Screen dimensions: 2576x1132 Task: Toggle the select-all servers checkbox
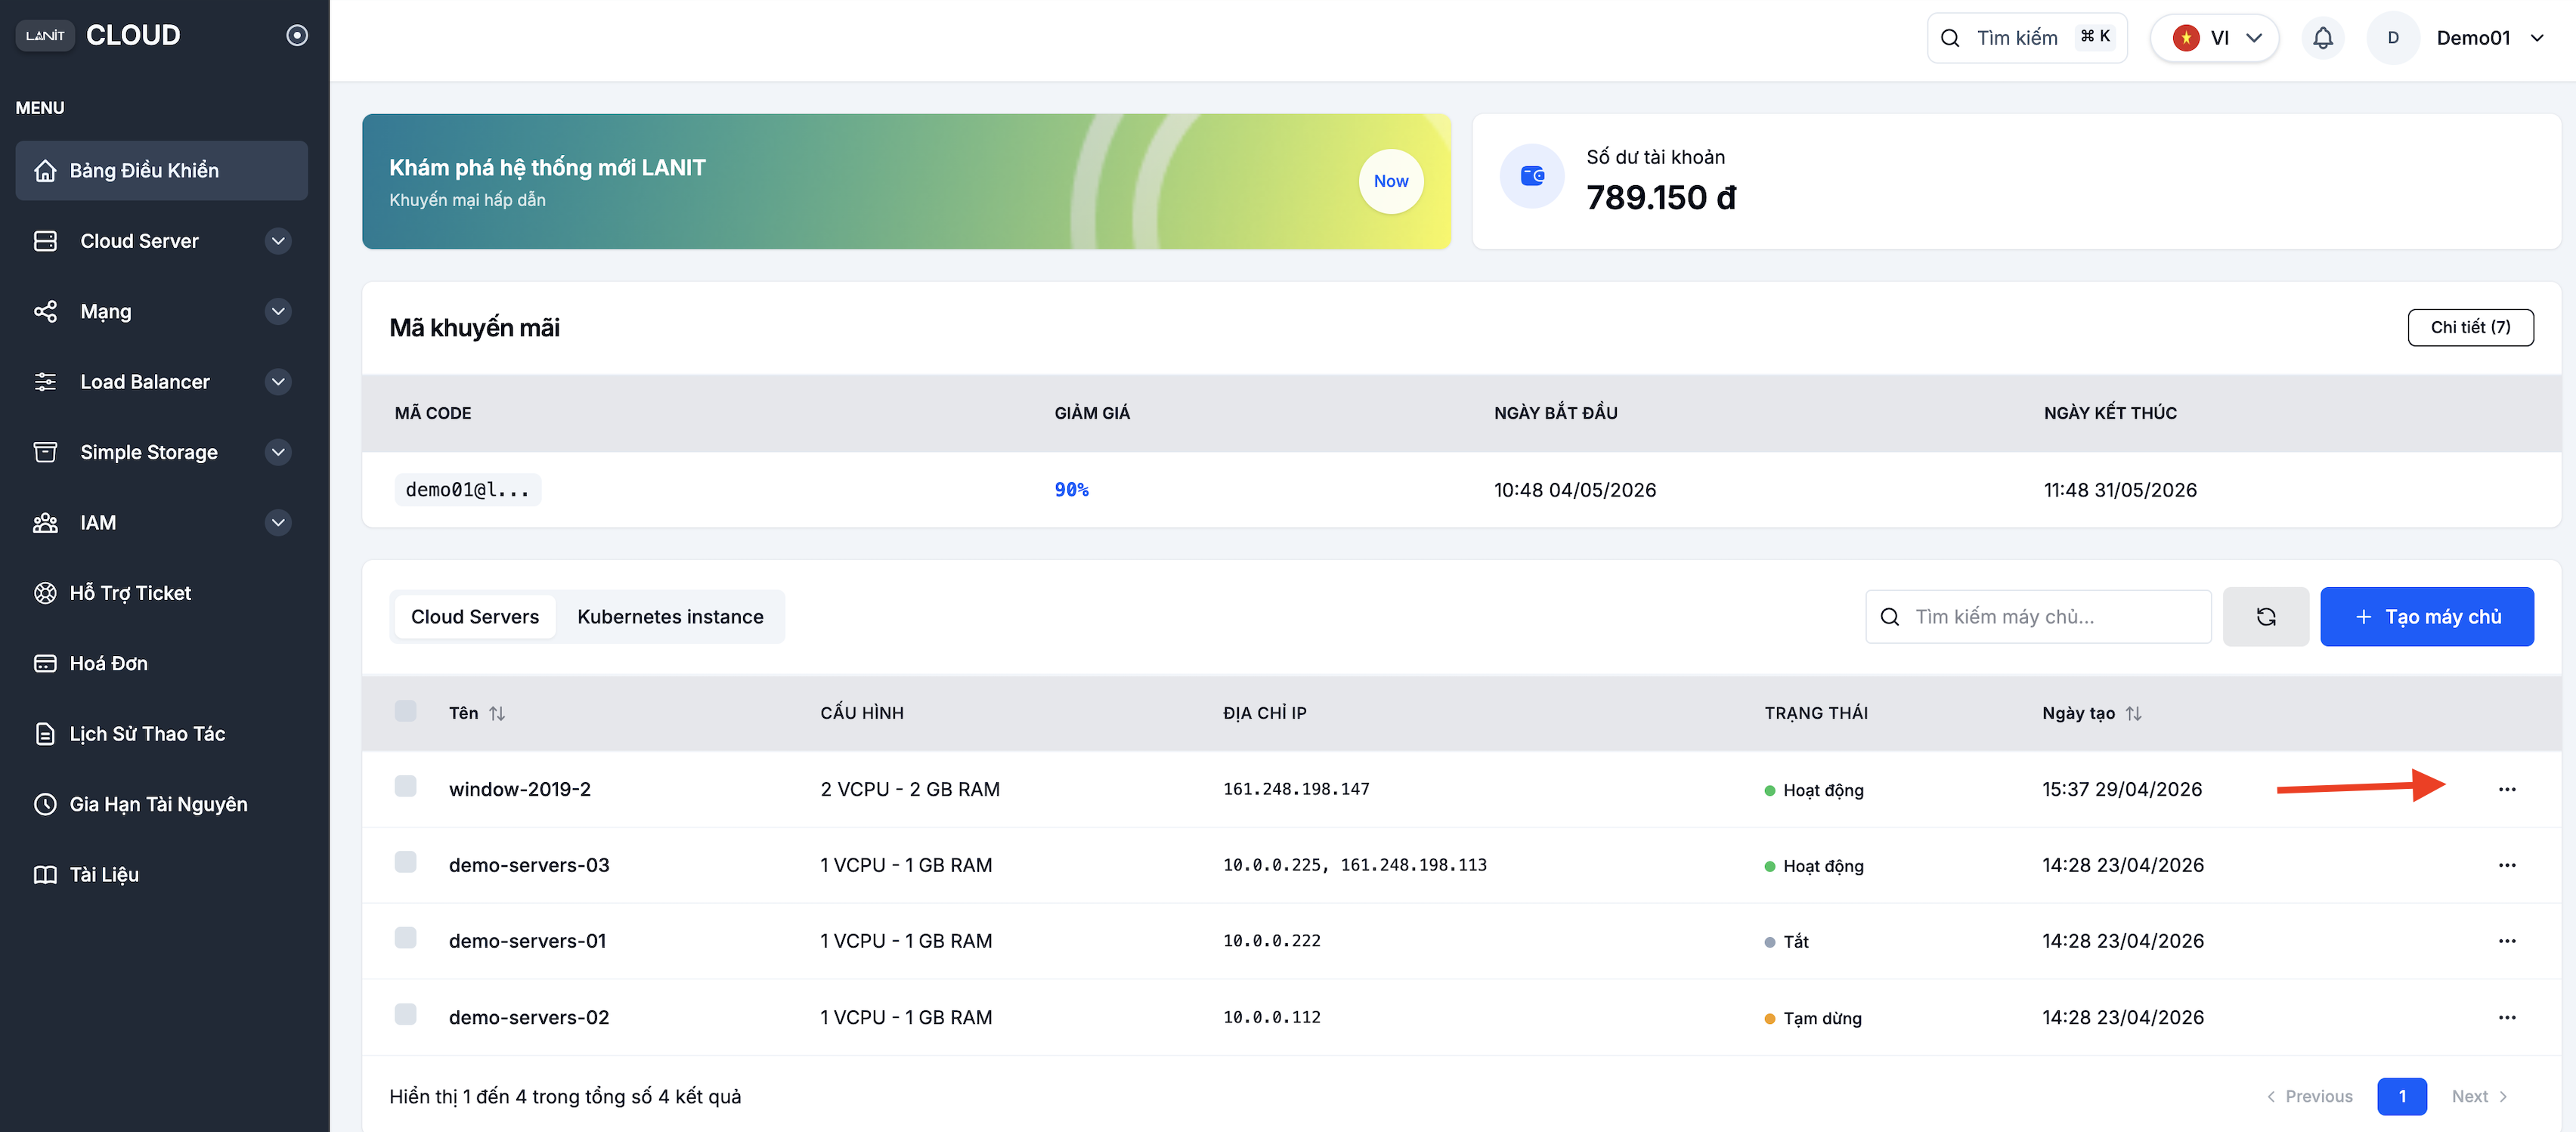[x=405, y=711]
